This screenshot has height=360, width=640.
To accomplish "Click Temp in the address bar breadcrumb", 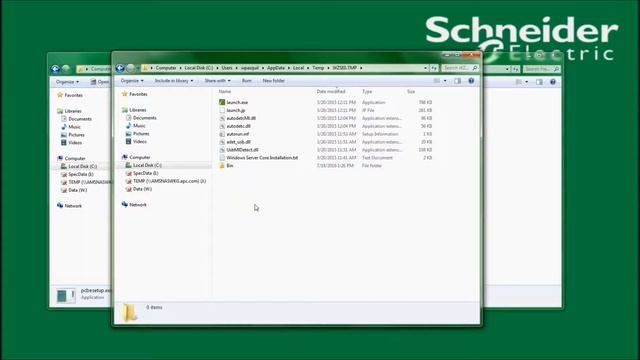I will coord(318,68).
